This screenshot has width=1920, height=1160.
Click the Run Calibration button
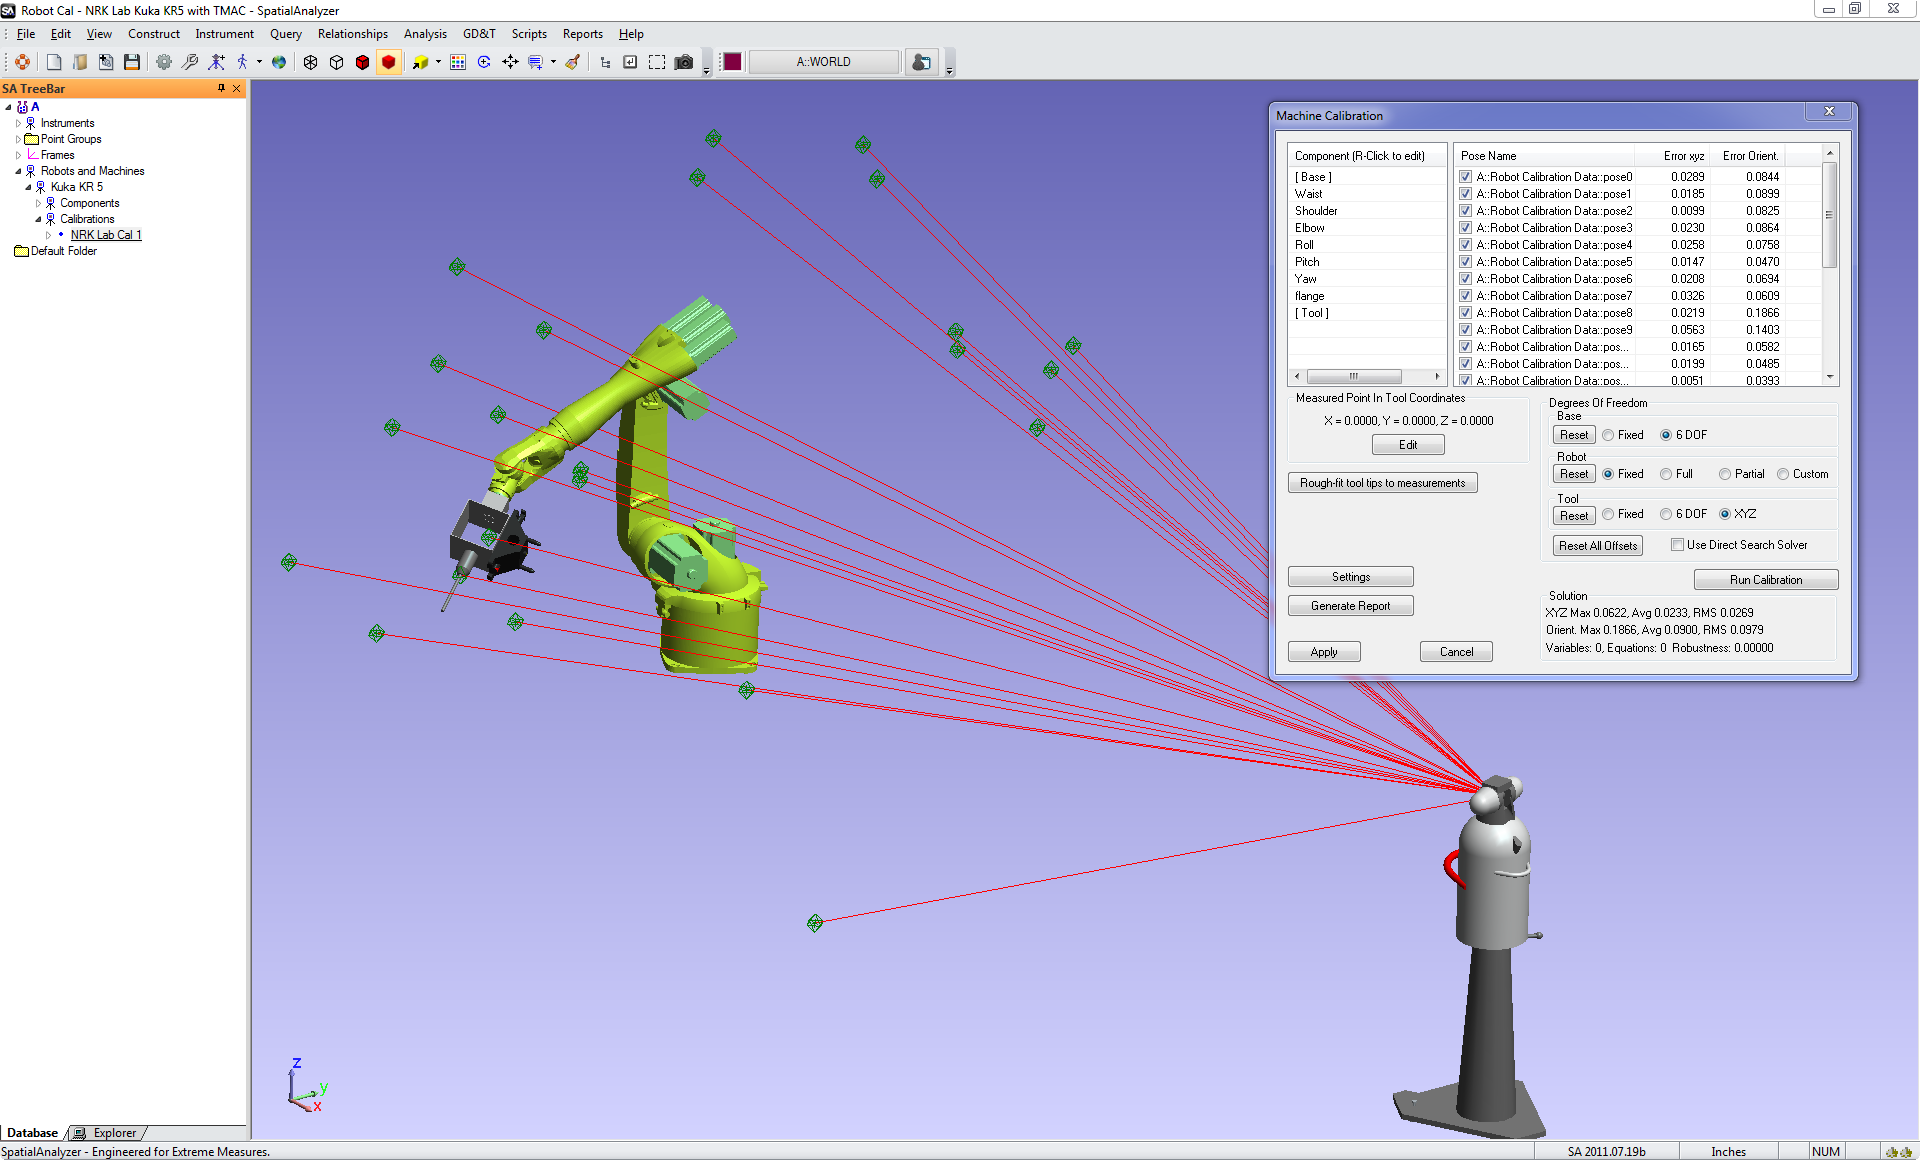1765,579
